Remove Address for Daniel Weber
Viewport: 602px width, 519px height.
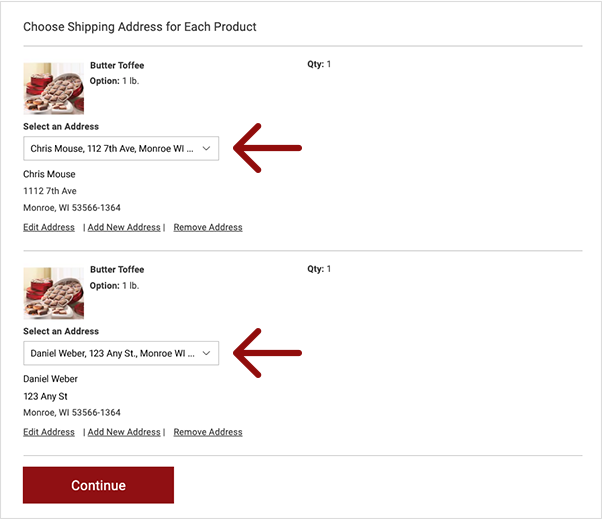click(x=208, y=432)
